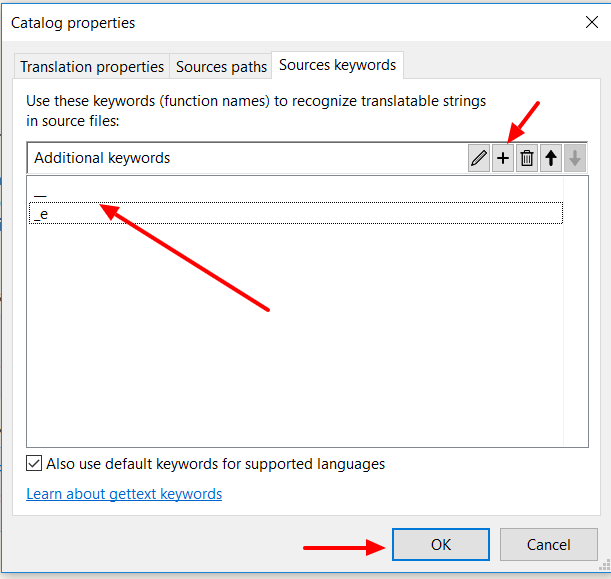Click the greyed-out move down arrow

pyautogui.click(x=574, y=158)
